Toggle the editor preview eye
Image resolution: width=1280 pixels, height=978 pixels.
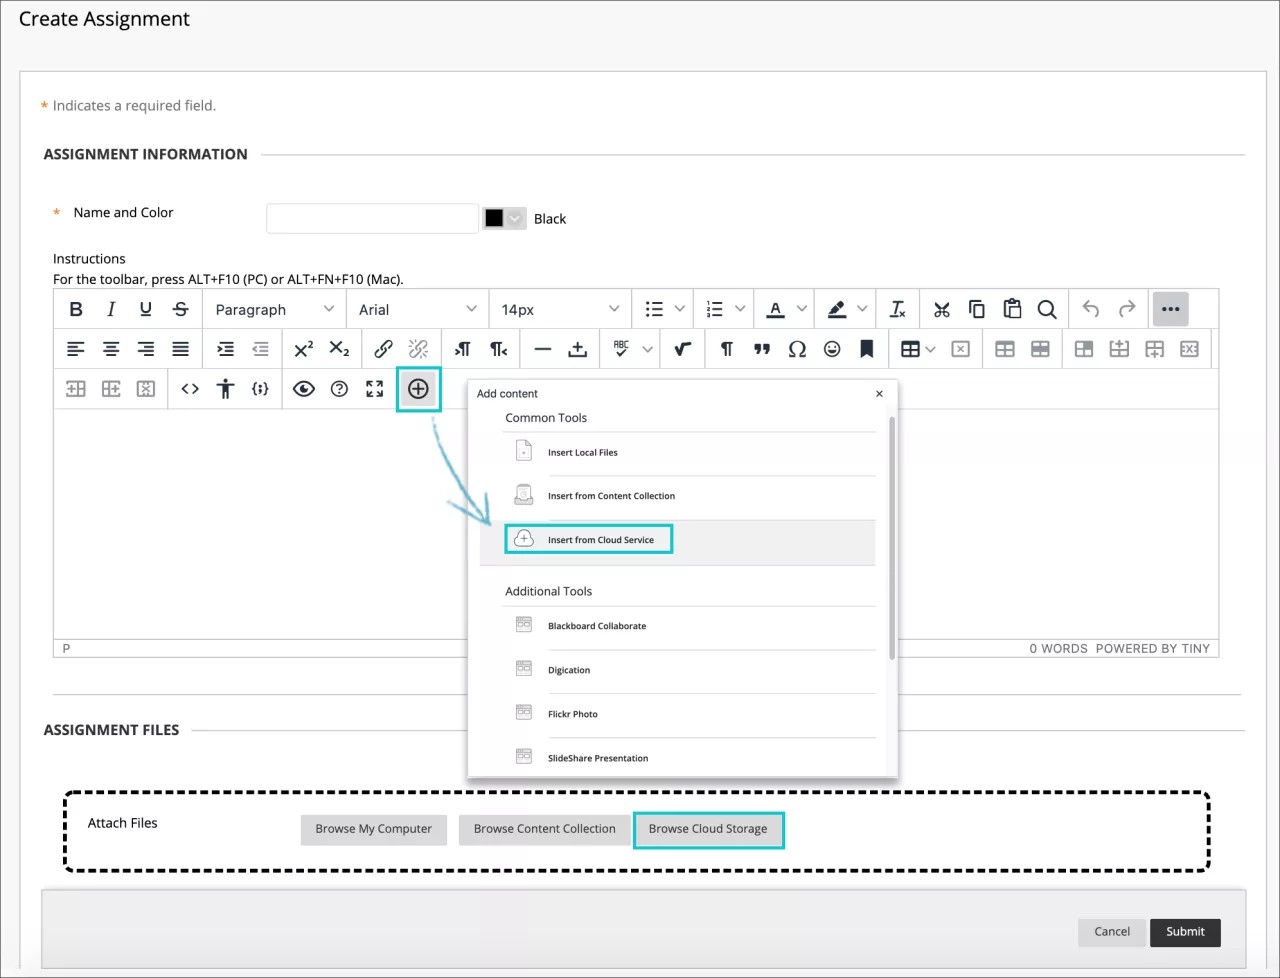pyautogui.click(x=304, y=389)
